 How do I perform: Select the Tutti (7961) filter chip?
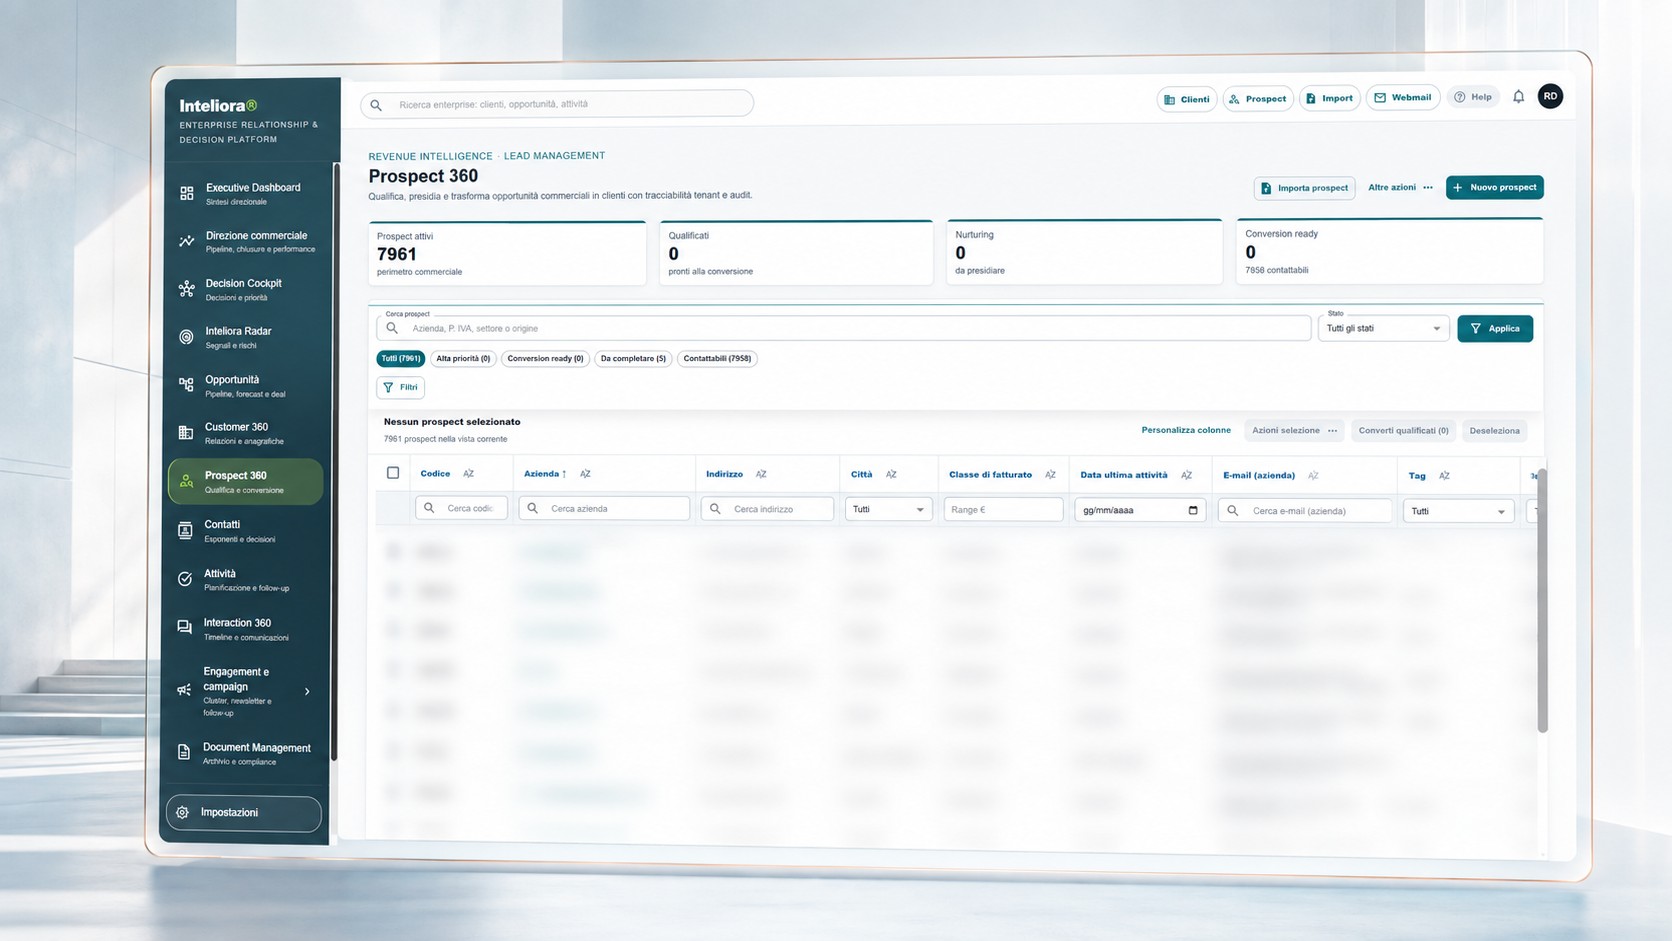[x=401, y=358]
